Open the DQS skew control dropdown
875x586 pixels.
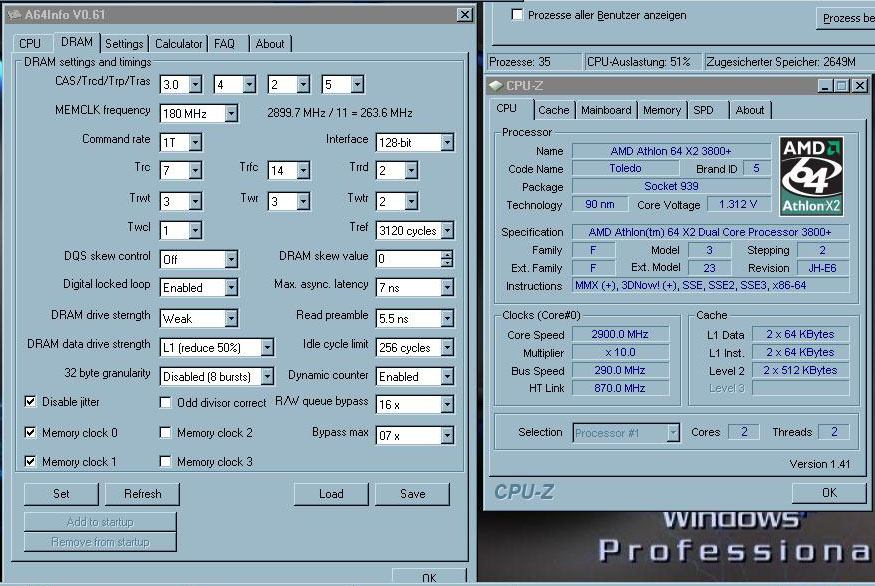coord(231,259)
